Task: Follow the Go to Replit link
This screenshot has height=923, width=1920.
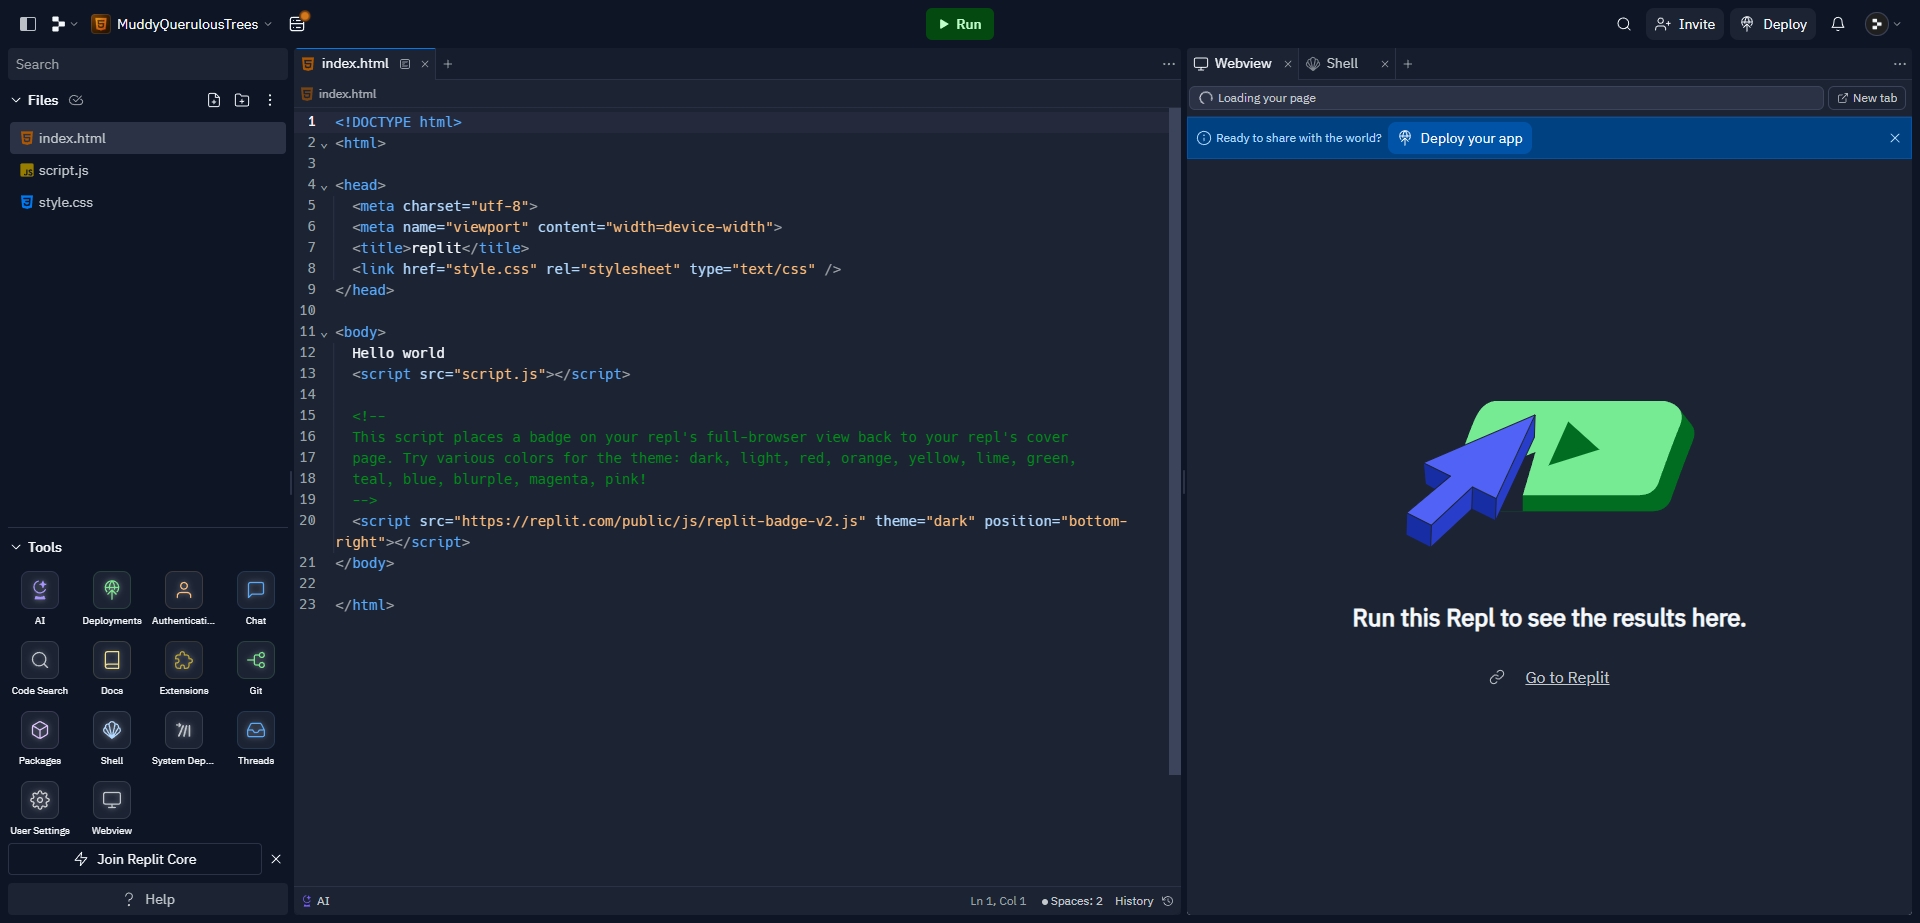Action: [1566, 678]
